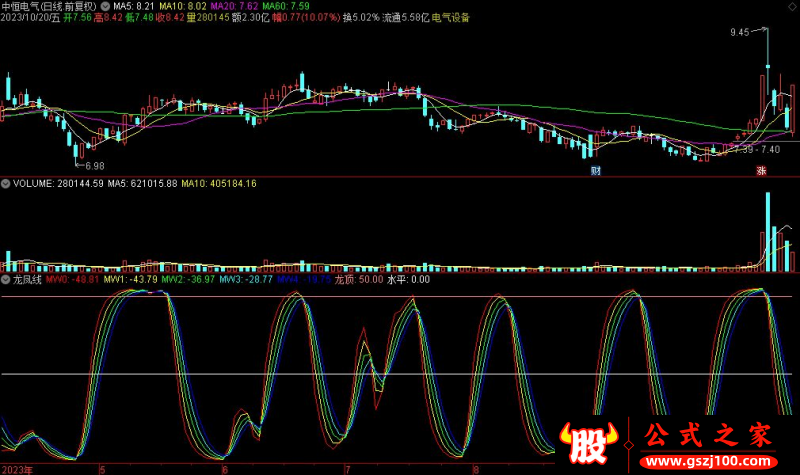Click the month 5 marker on time axis
Viewport: 800px width, 475px height.
click(103, 470)
